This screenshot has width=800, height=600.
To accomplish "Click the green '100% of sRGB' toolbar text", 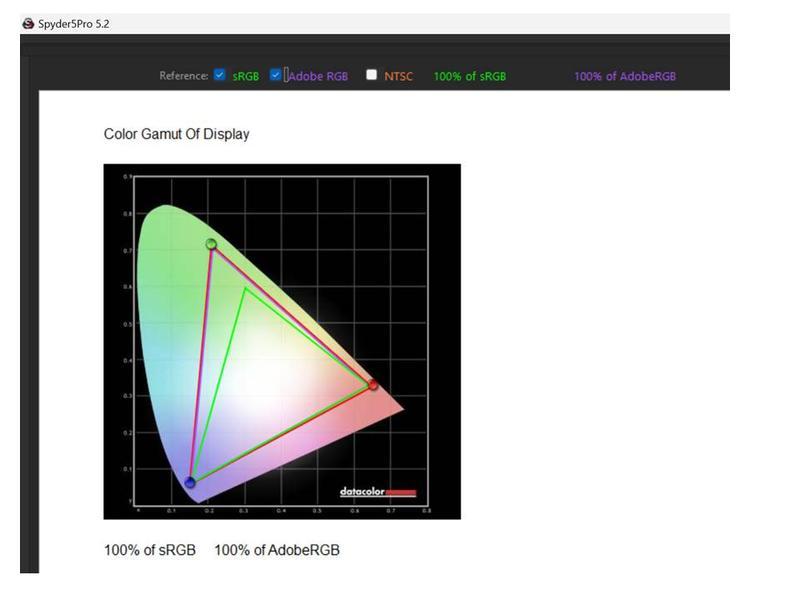I will [469, 76].
